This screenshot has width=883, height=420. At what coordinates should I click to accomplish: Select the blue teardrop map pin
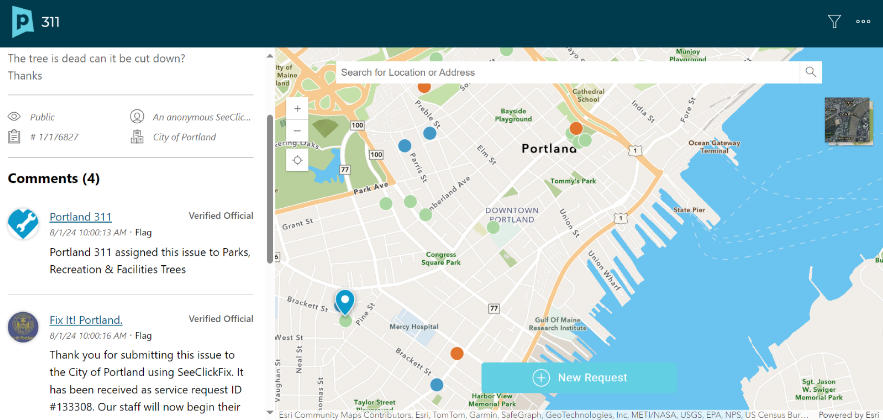pos(345,301)
